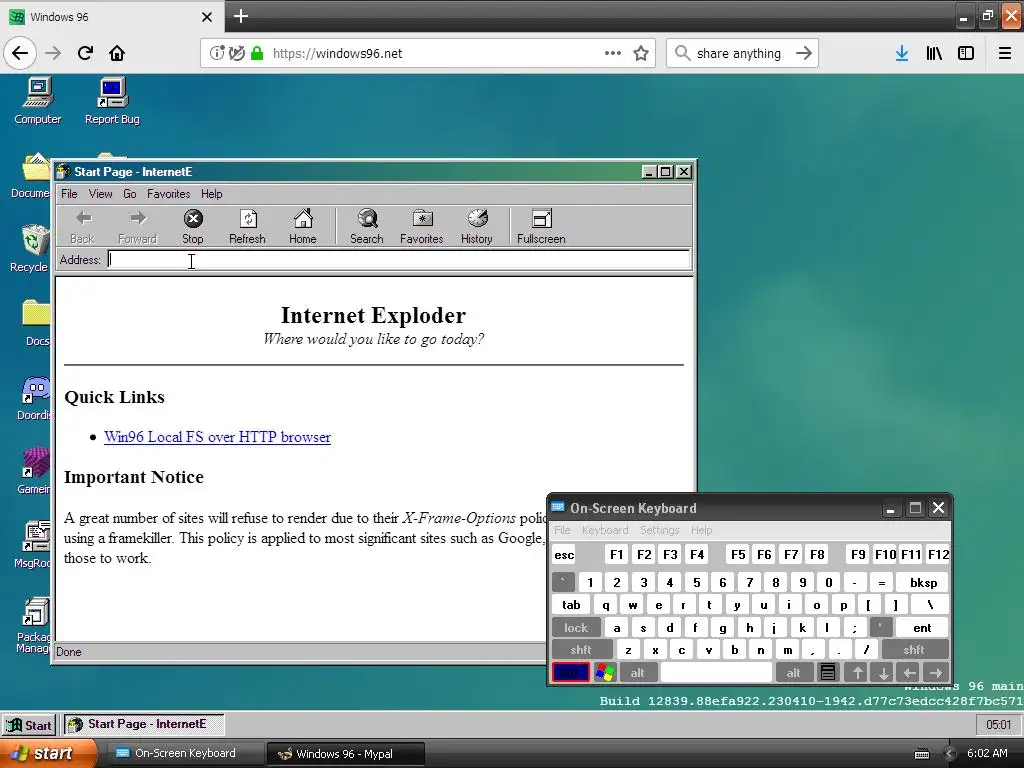Click the XP green start button
The width and height of the screenshot is (1024, 768).
[x=49, y=754]
